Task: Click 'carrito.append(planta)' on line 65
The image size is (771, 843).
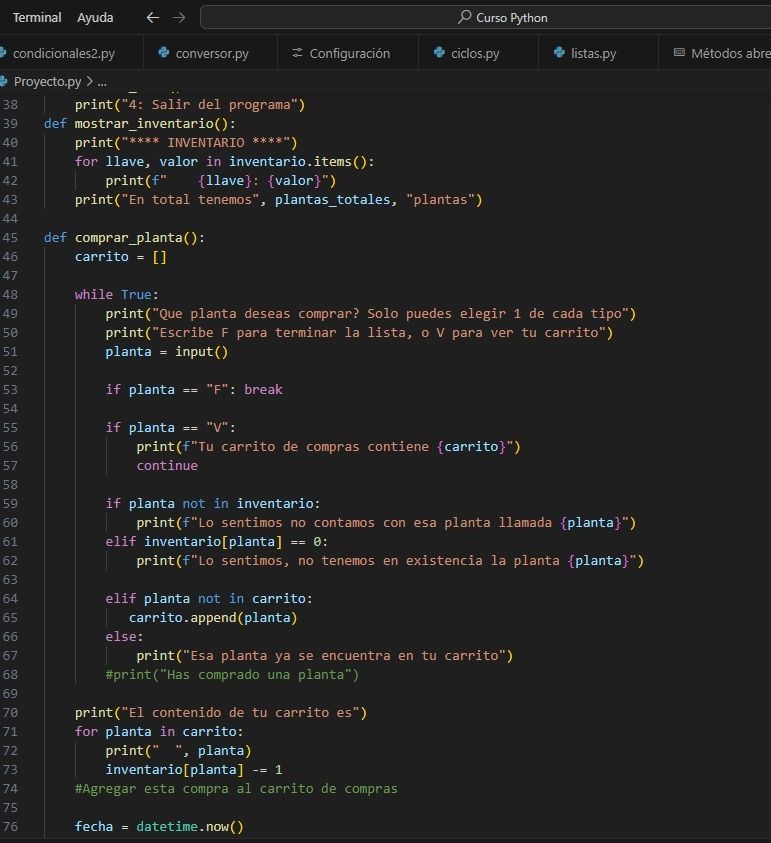Action: (213, 618)
